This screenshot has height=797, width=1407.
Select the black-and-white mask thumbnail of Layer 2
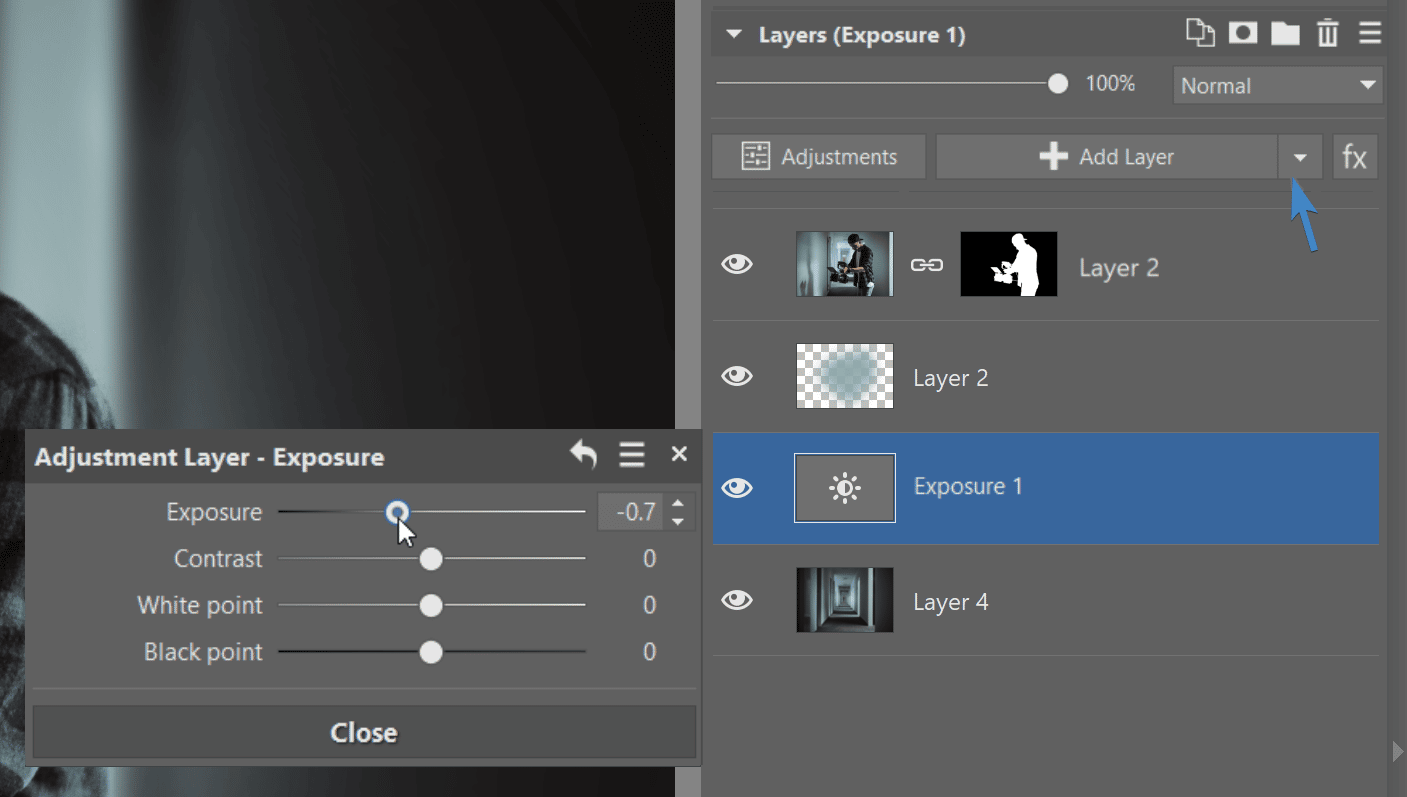pyautogui.click(x=1008, y=264)
